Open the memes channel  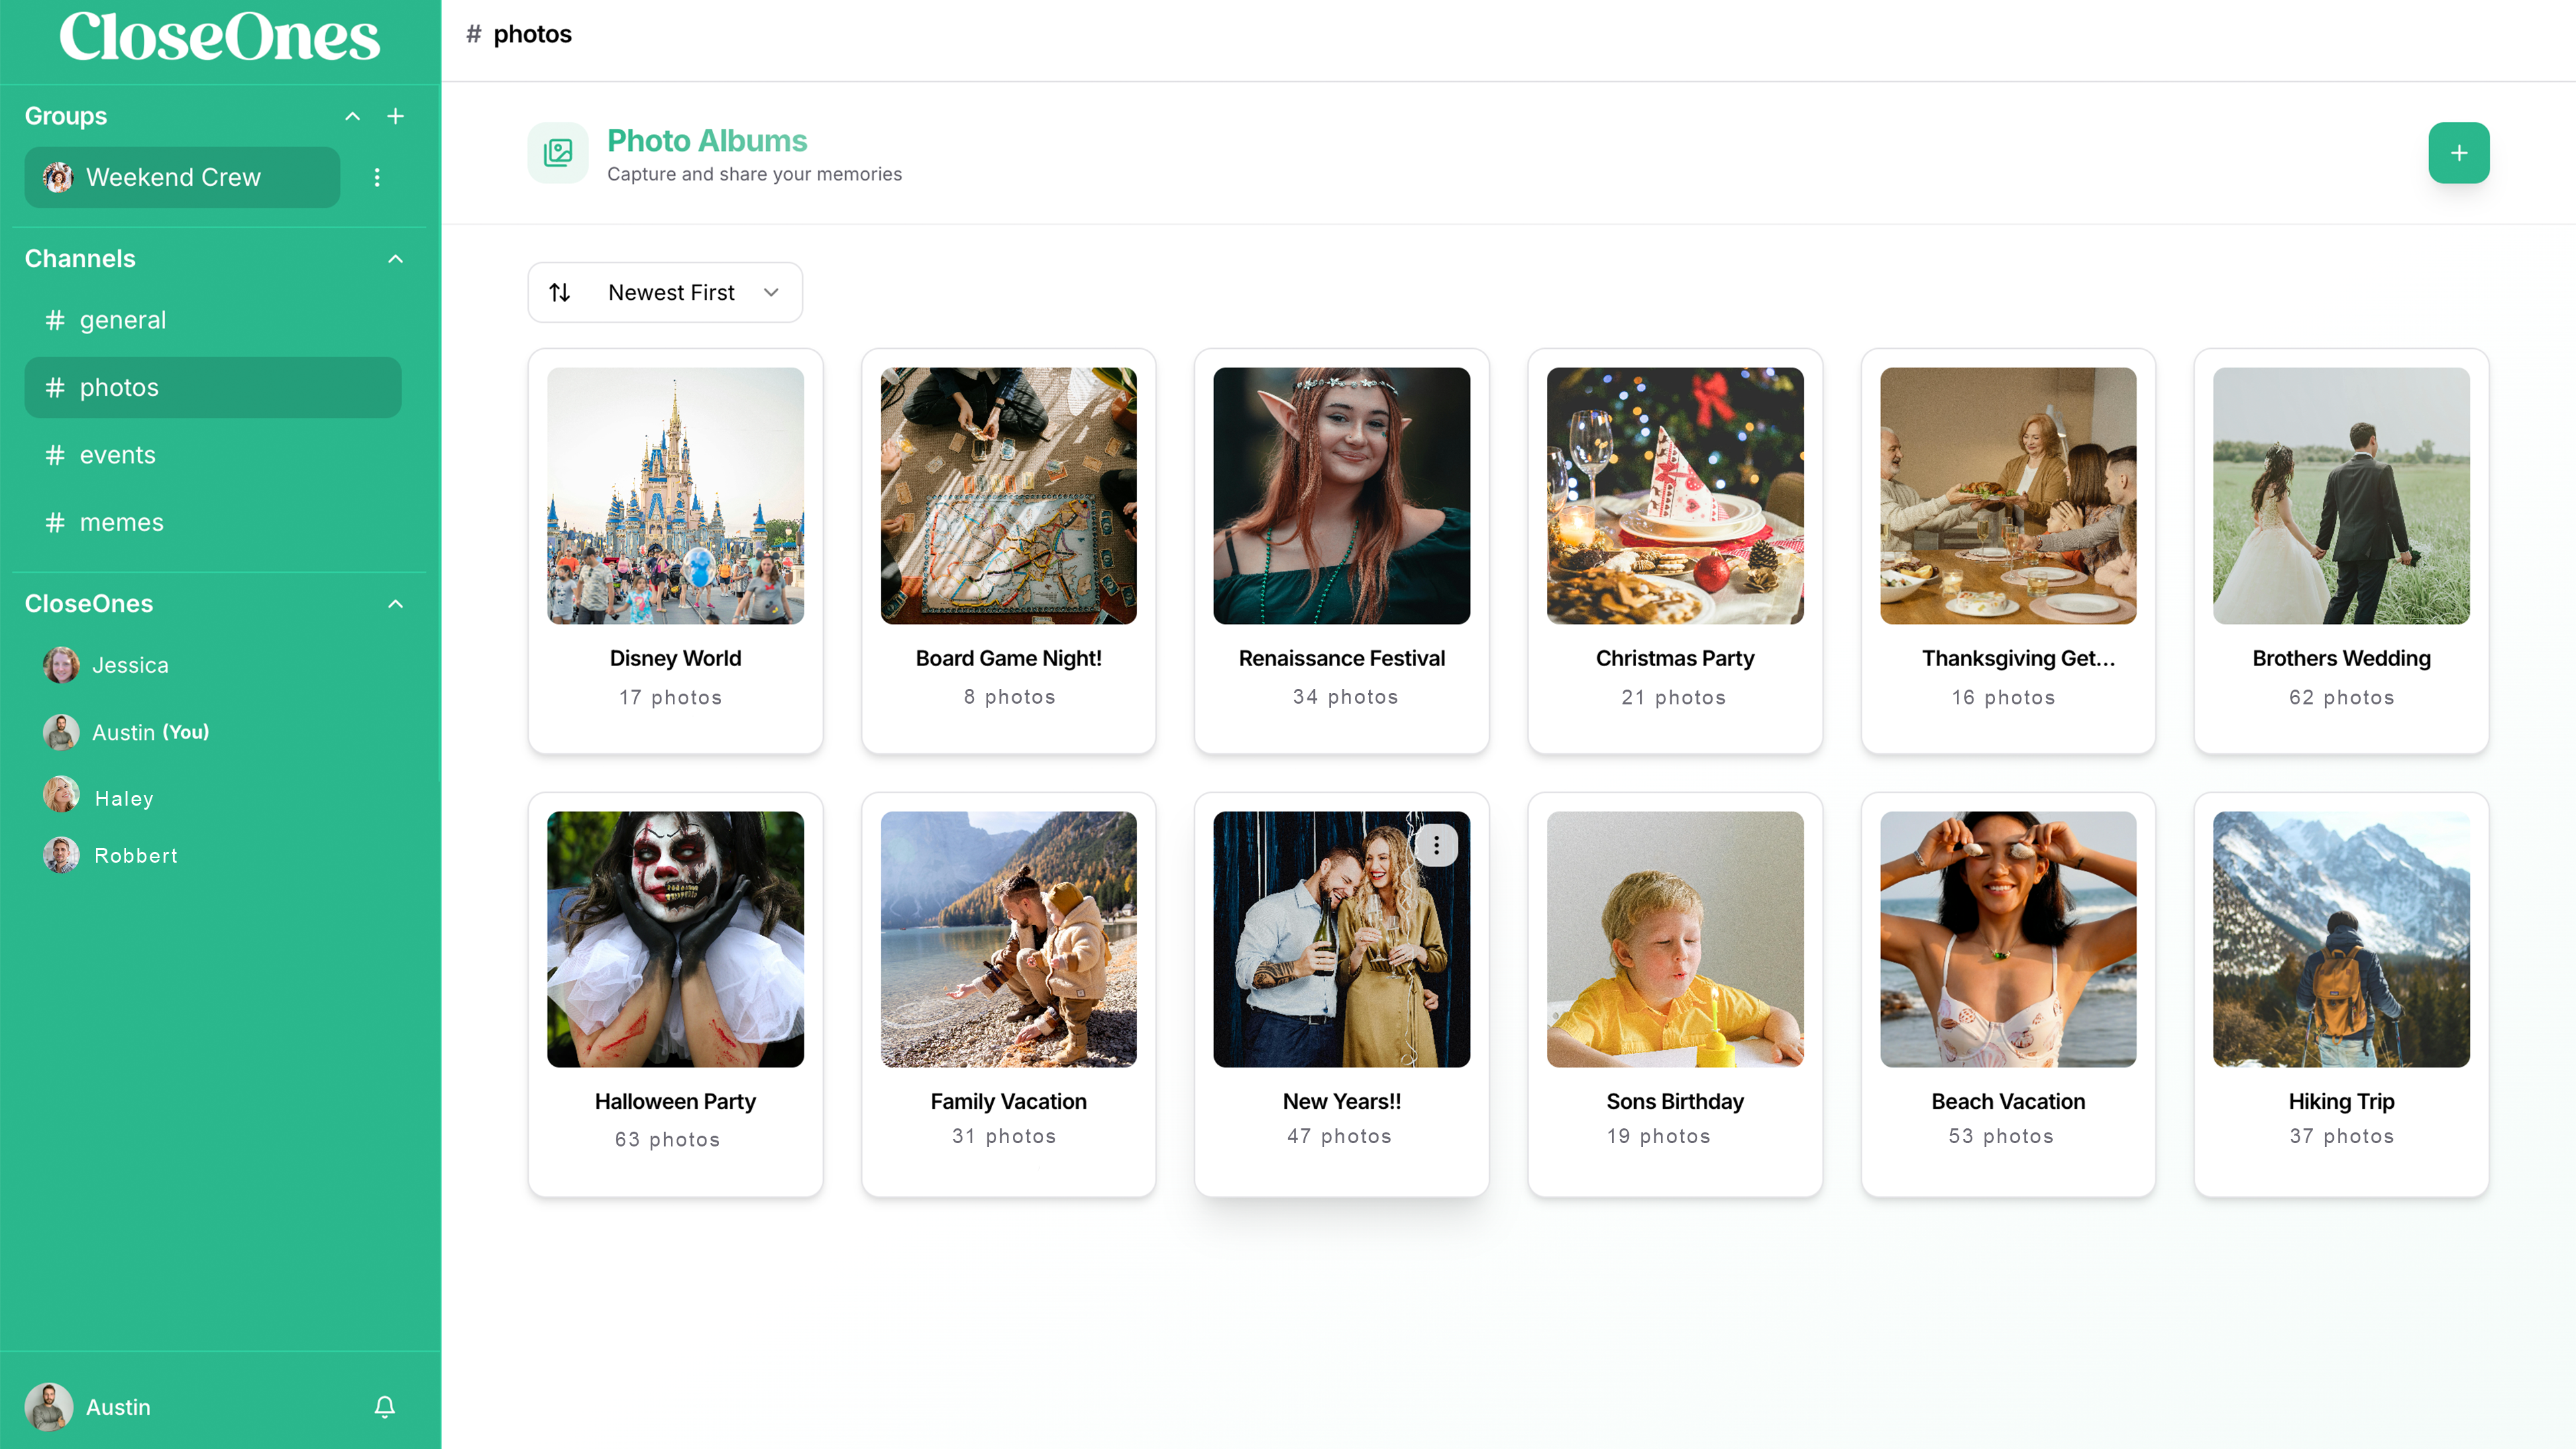tap(121, 522)
